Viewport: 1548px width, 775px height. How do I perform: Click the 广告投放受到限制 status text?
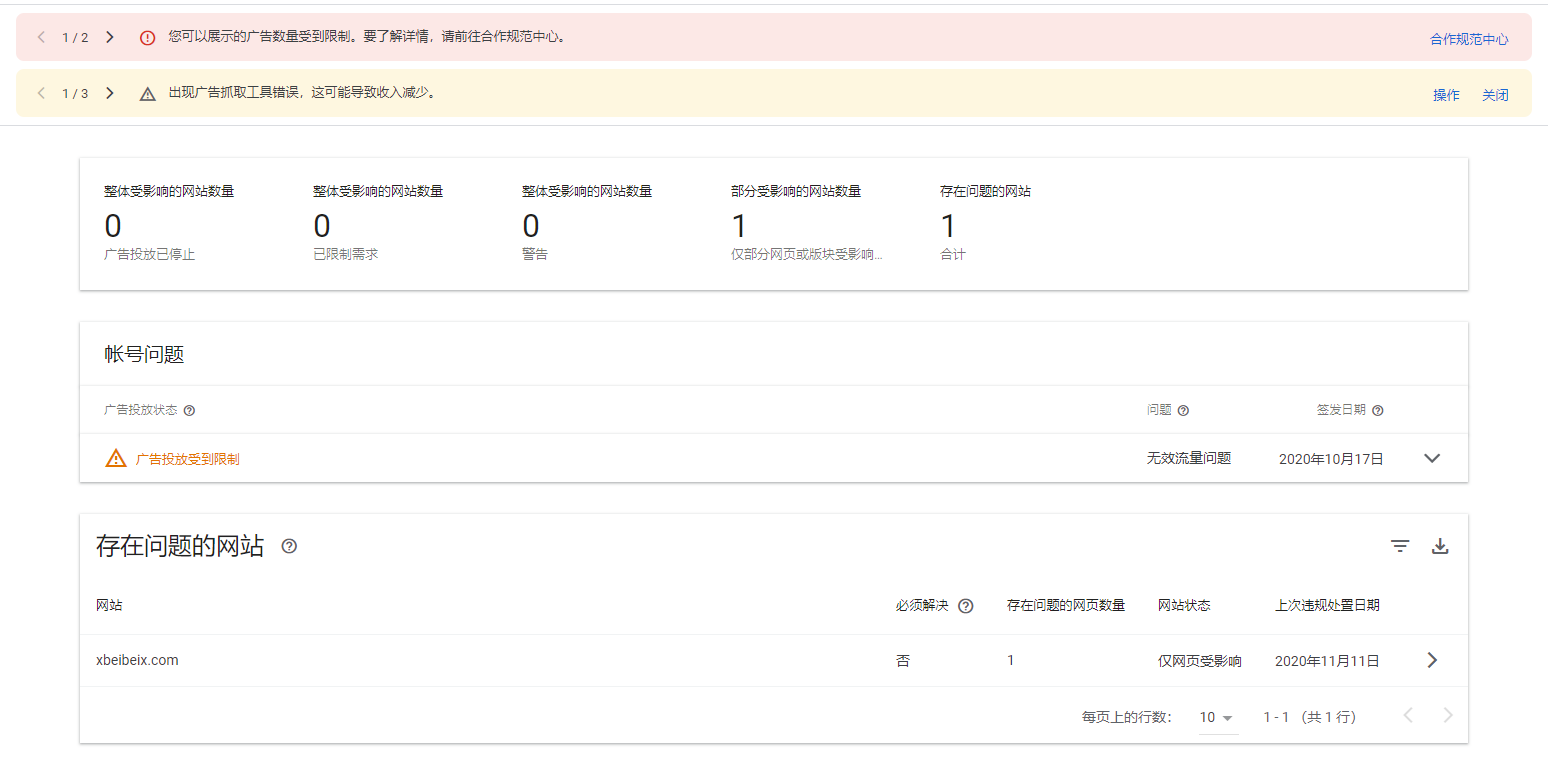[x=187, y=459]
